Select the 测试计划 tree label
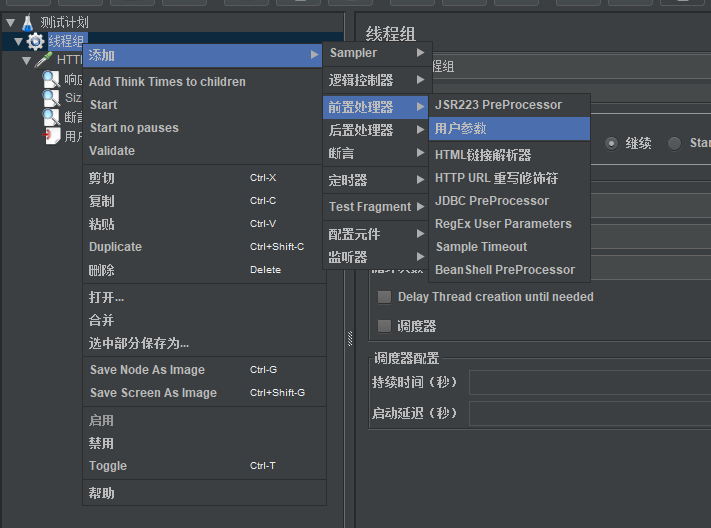 64,22
